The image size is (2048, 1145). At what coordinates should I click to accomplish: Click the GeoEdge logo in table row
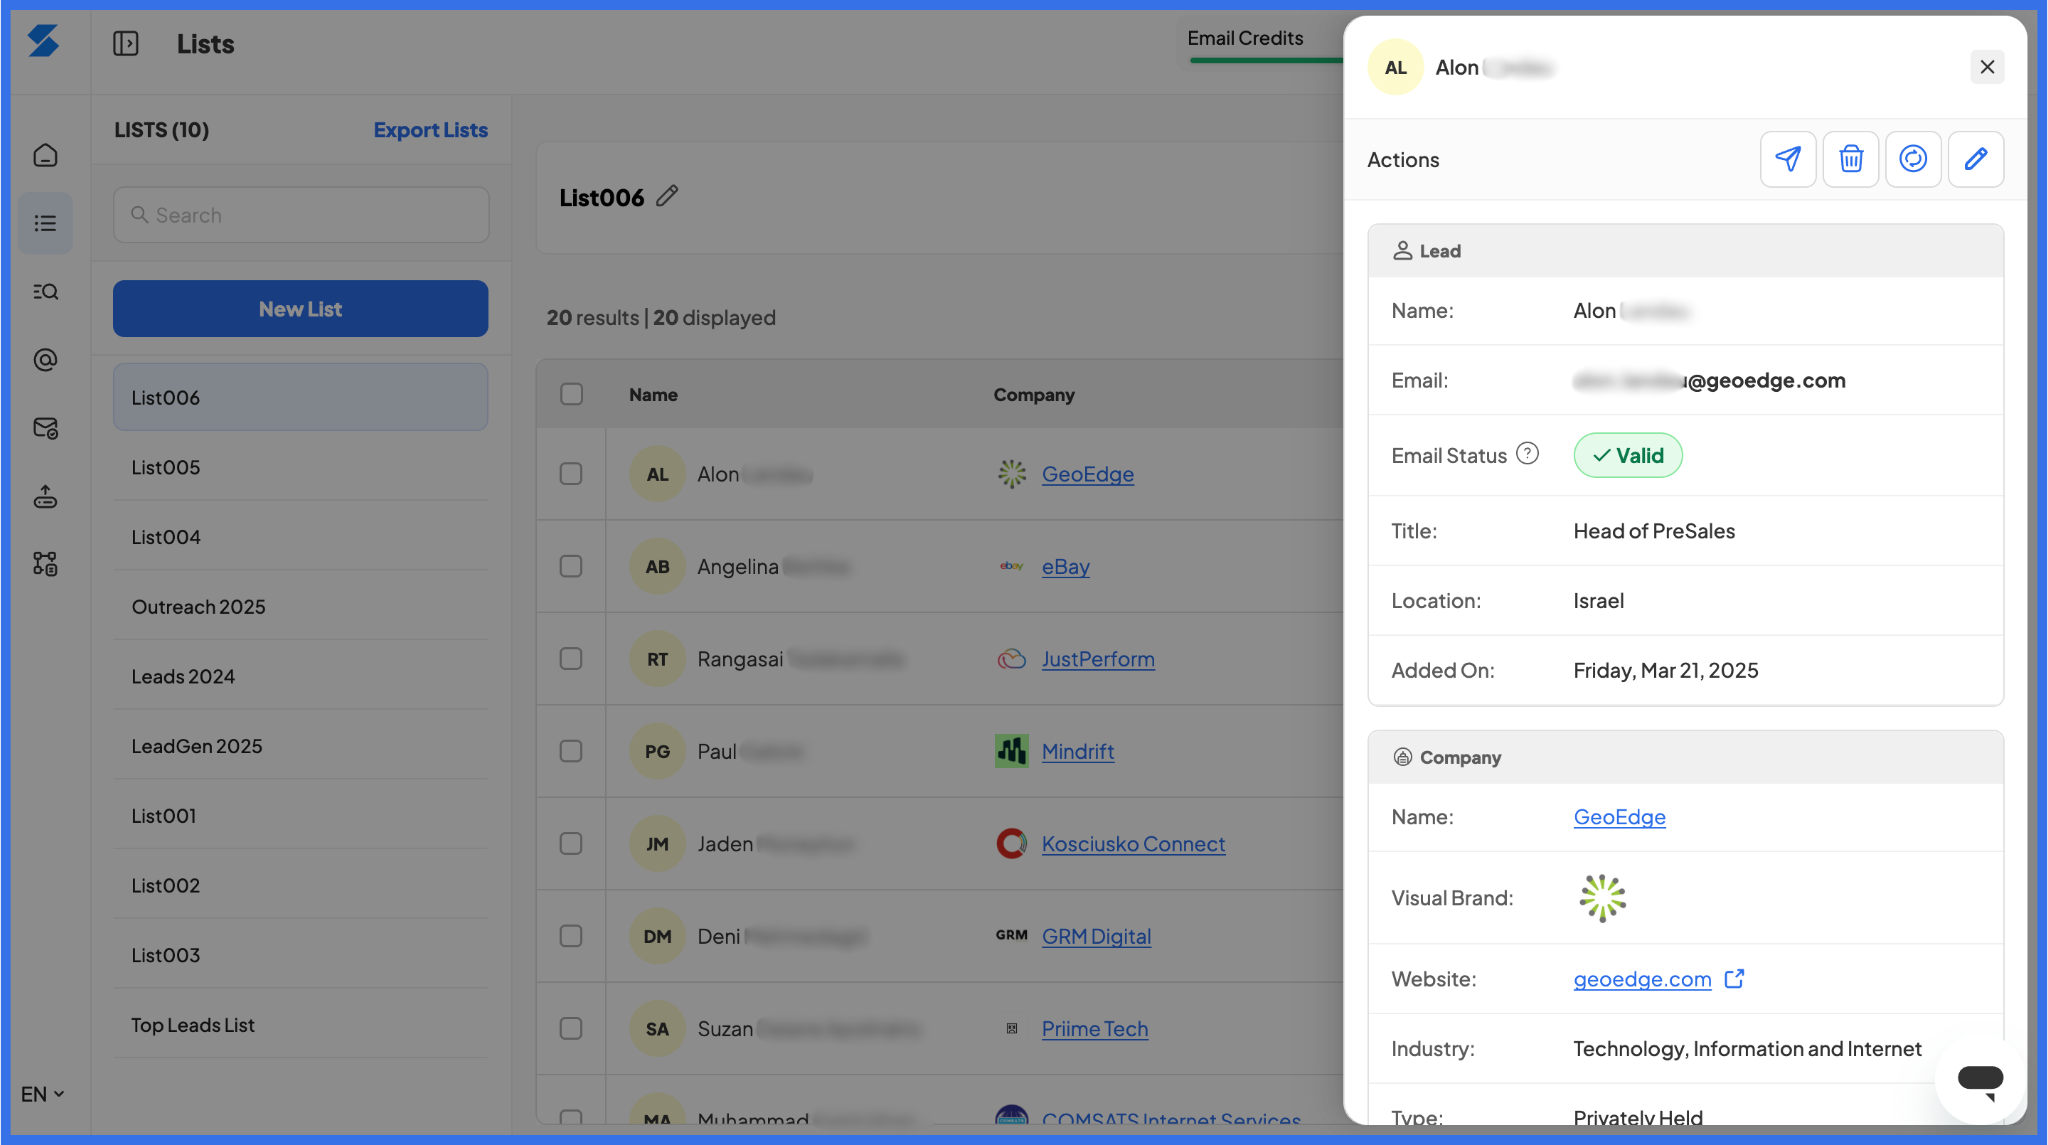tap(1012, 474)
